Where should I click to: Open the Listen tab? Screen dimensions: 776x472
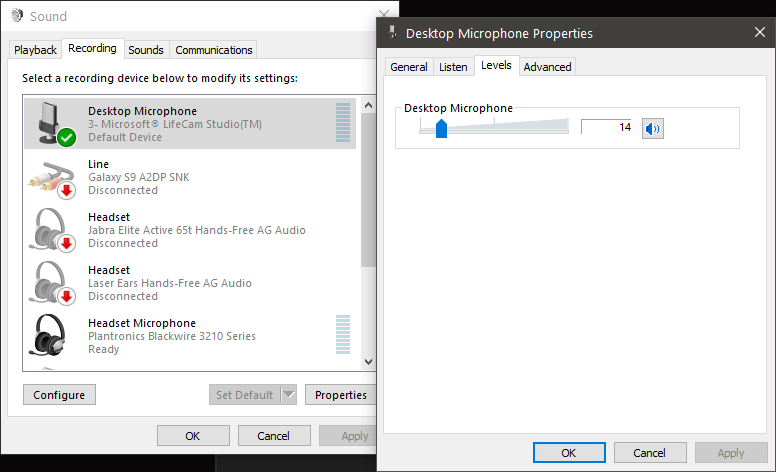[453, 67]
